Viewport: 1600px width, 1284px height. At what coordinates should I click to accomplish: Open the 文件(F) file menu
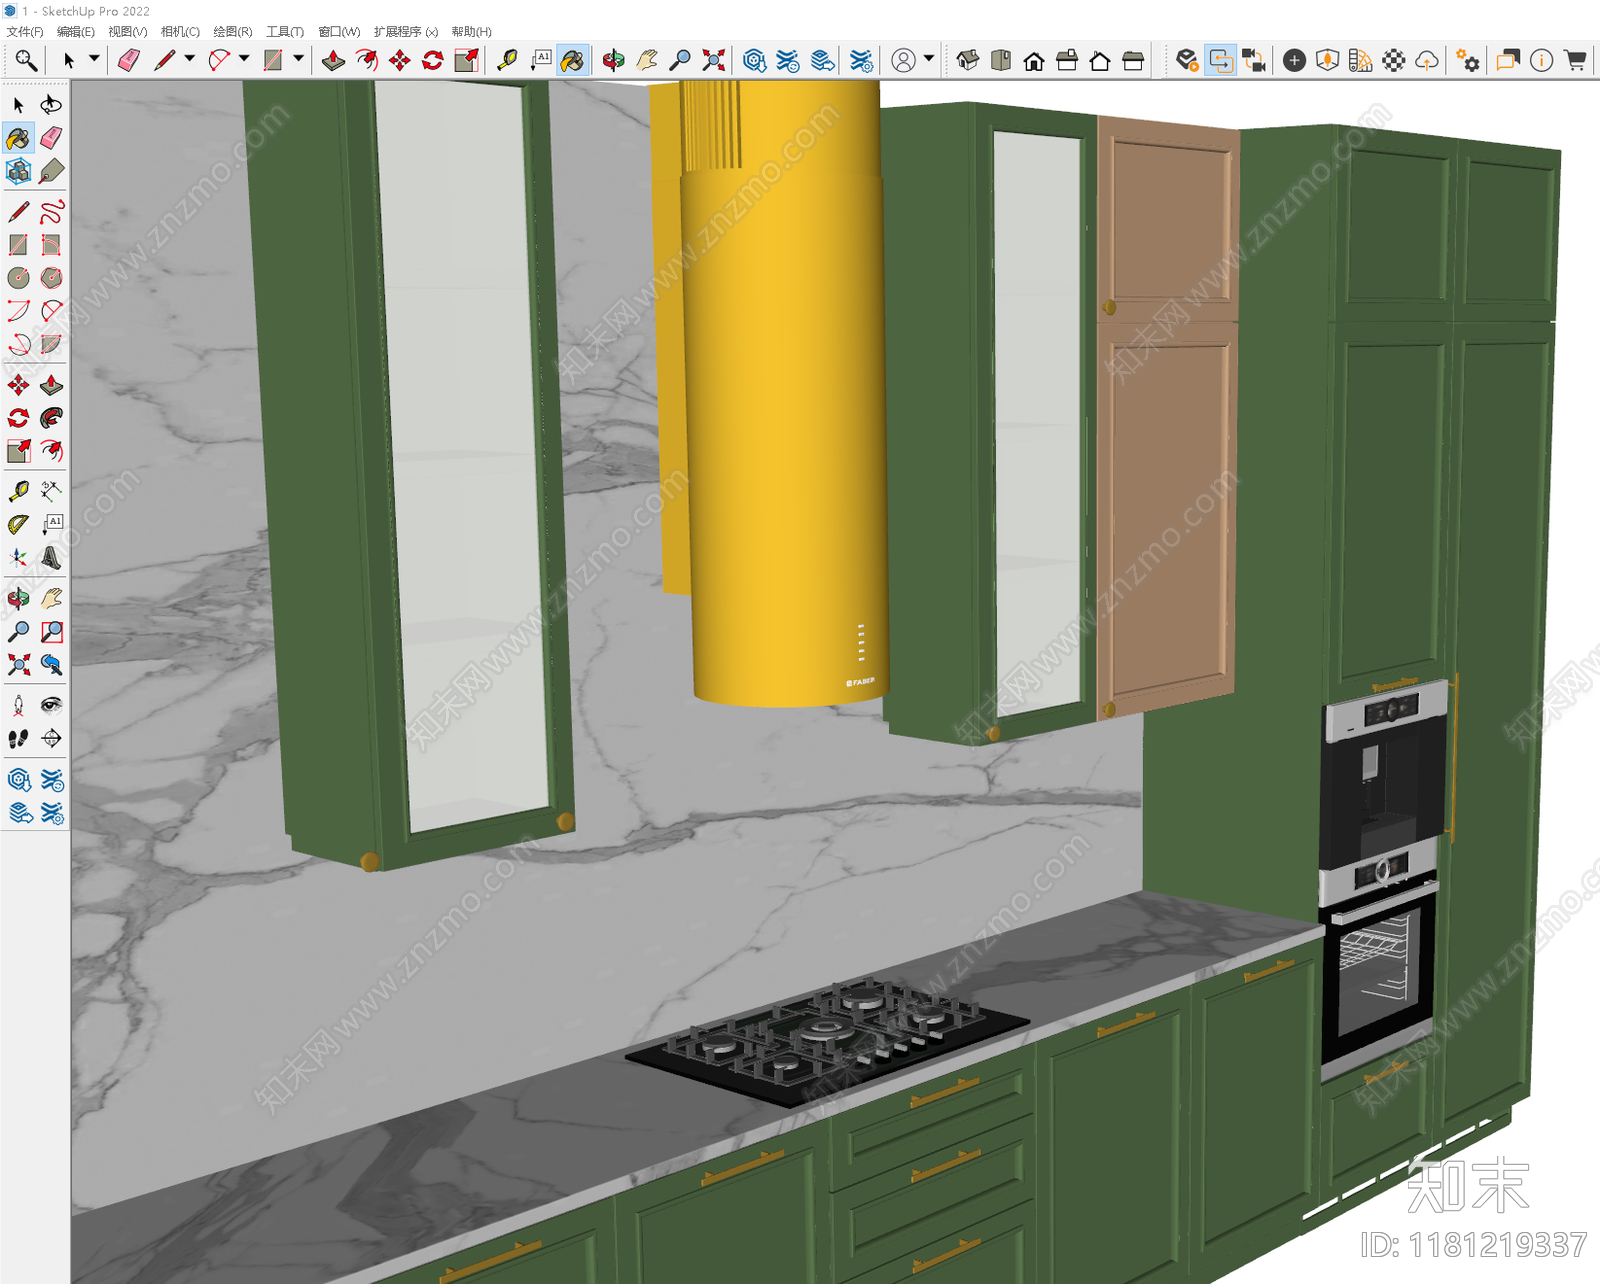[25, 32]
